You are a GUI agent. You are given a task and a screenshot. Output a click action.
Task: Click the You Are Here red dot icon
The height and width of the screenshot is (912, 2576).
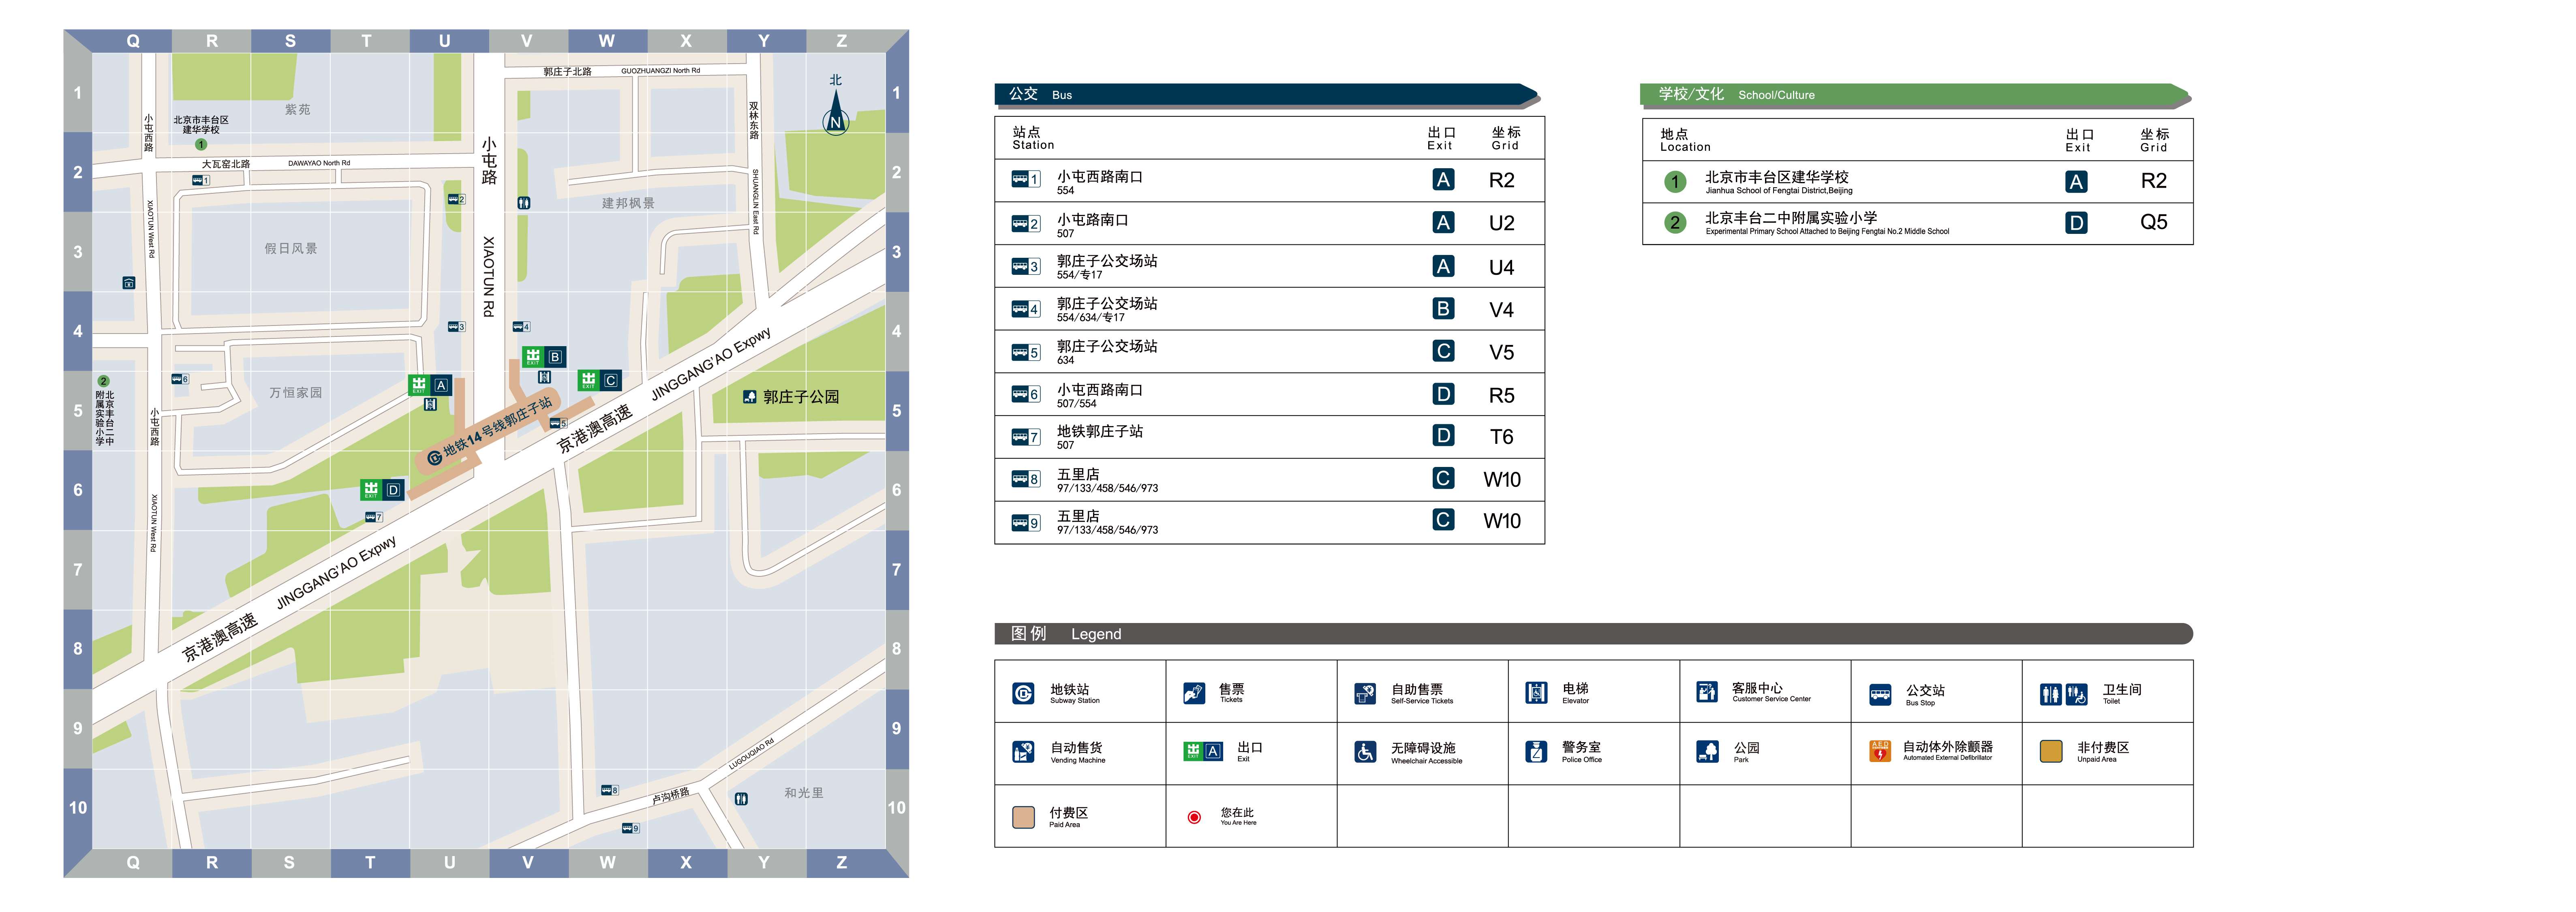pos(1194,817)
